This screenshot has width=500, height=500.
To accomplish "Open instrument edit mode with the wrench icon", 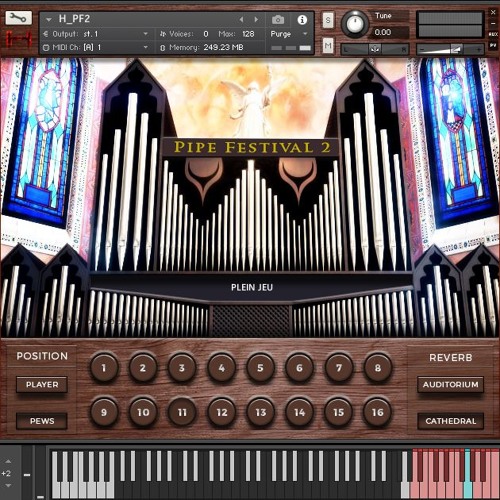I will pyautogui.click(x=18, y=18).
